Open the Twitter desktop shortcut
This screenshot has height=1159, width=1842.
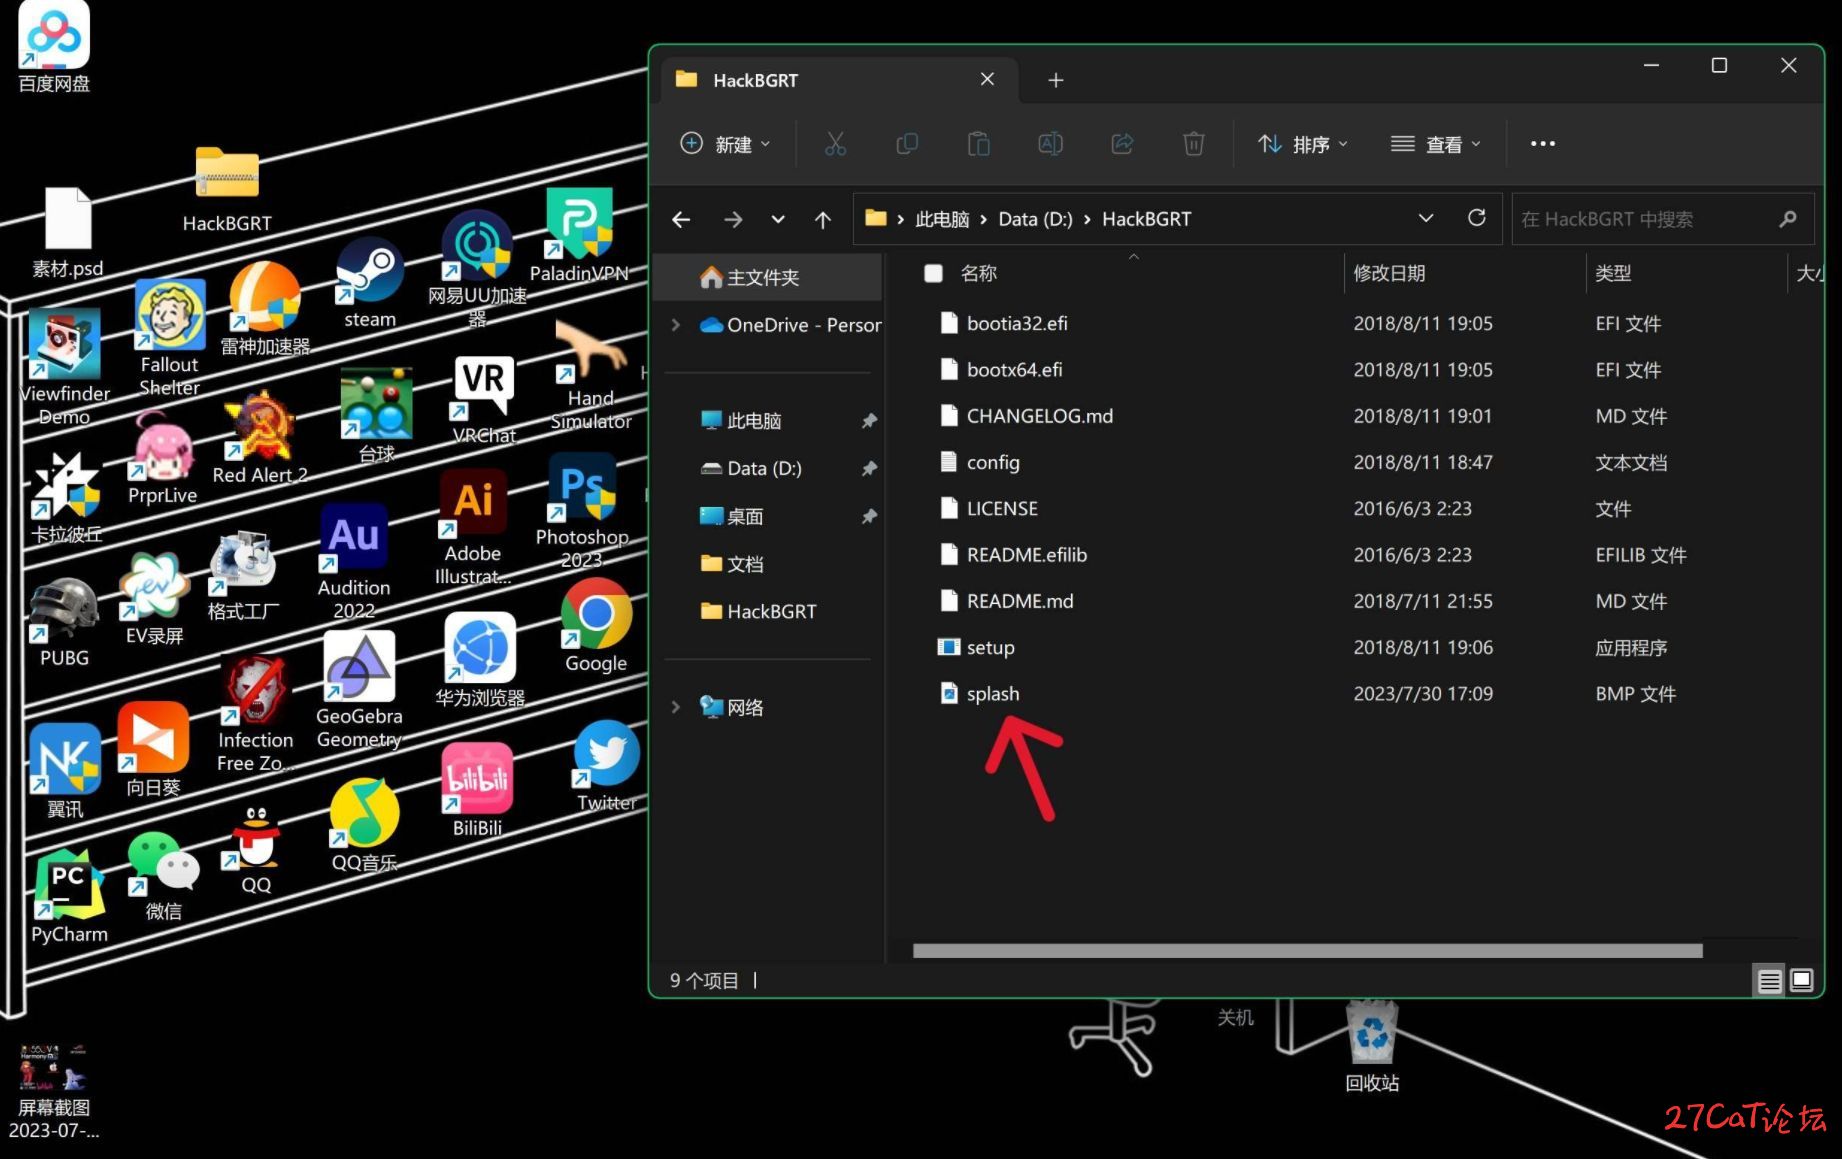tap(606, 766)
